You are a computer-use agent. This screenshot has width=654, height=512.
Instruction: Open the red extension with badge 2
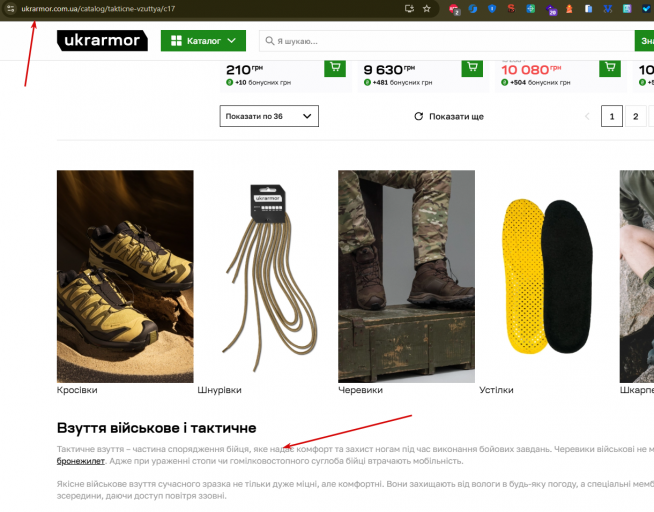[454, 9]
